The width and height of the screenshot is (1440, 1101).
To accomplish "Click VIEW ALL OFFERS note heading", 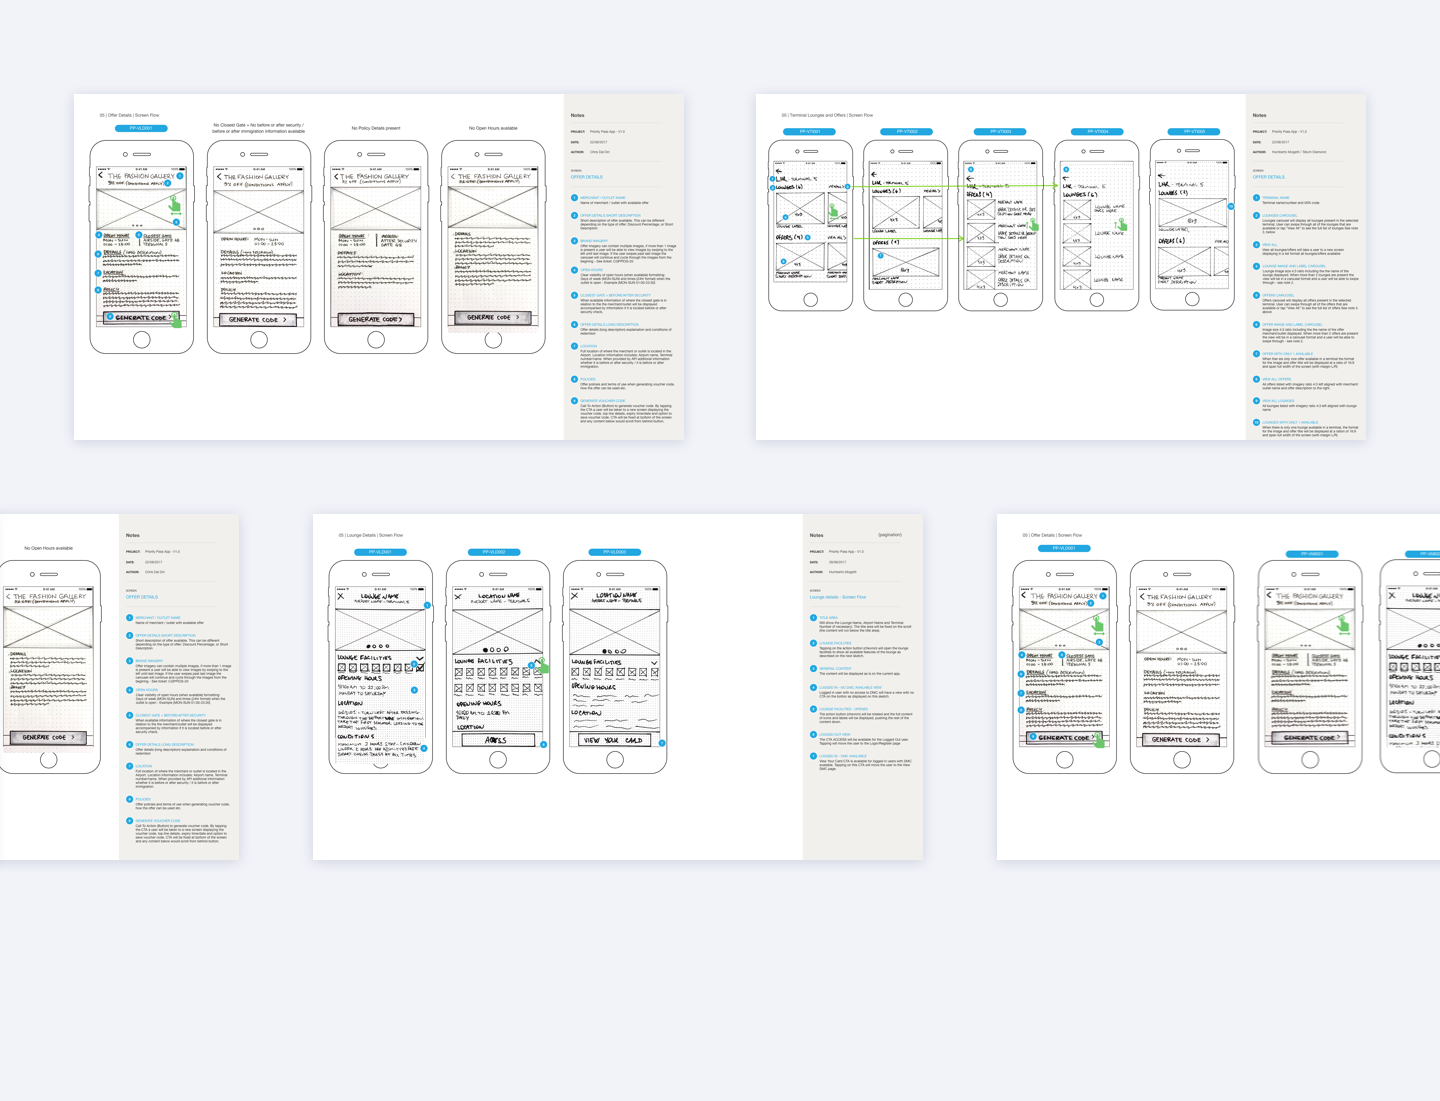I will (x=1277, y=379).
